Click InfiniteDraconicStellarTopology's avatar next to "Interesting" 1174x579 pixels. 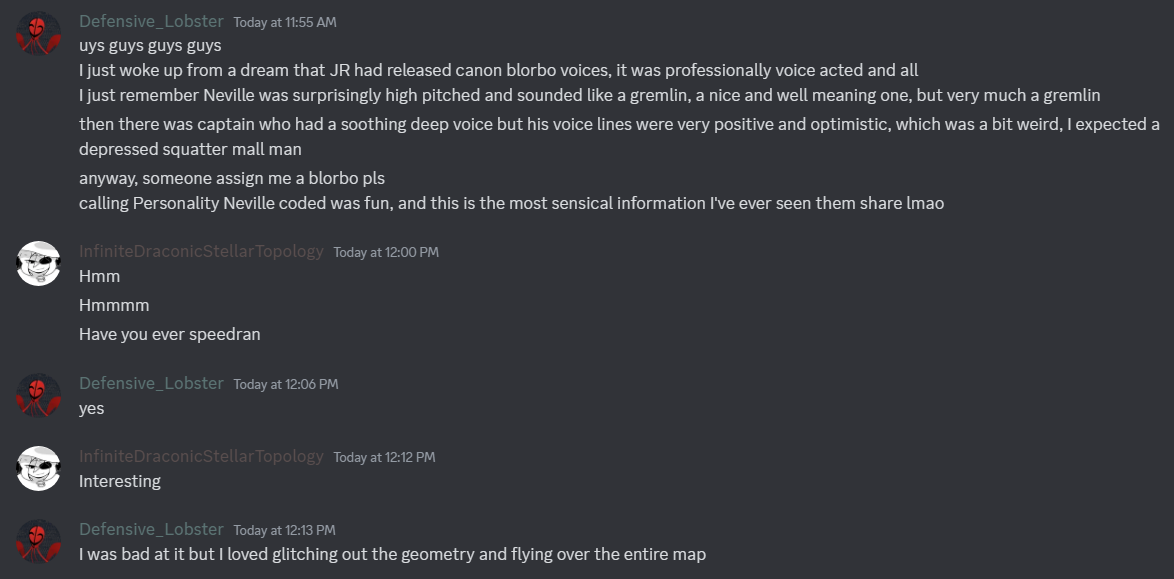click(39, 468)
